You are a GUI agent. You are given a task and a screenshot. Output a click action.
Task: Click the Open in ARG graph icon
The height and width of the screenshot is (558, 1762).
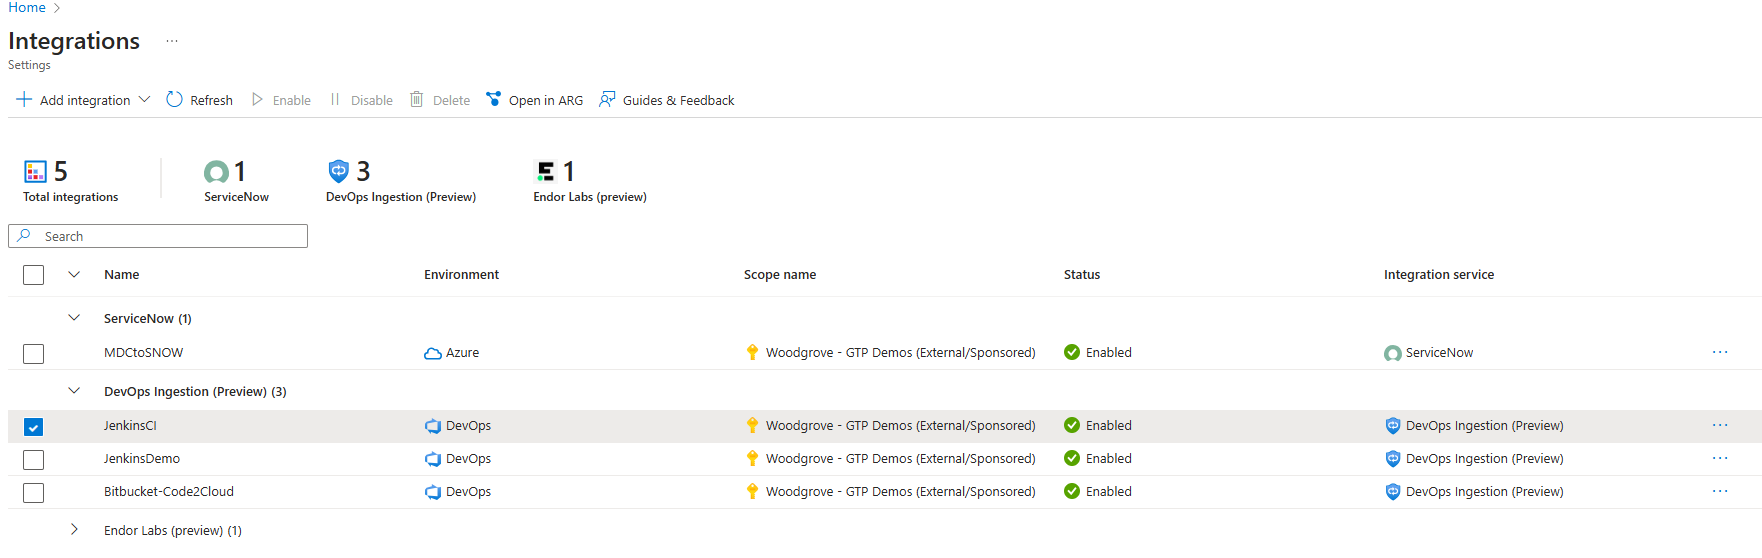point(493,99)
